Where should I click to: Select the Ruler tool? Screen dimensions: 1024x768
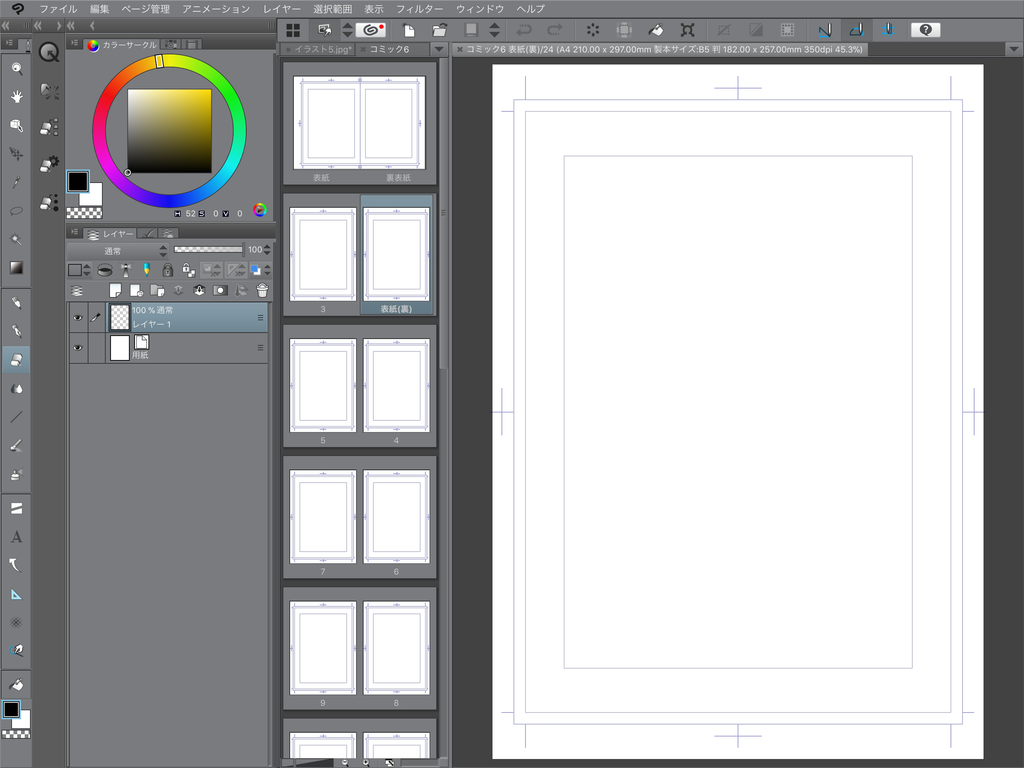16,594
